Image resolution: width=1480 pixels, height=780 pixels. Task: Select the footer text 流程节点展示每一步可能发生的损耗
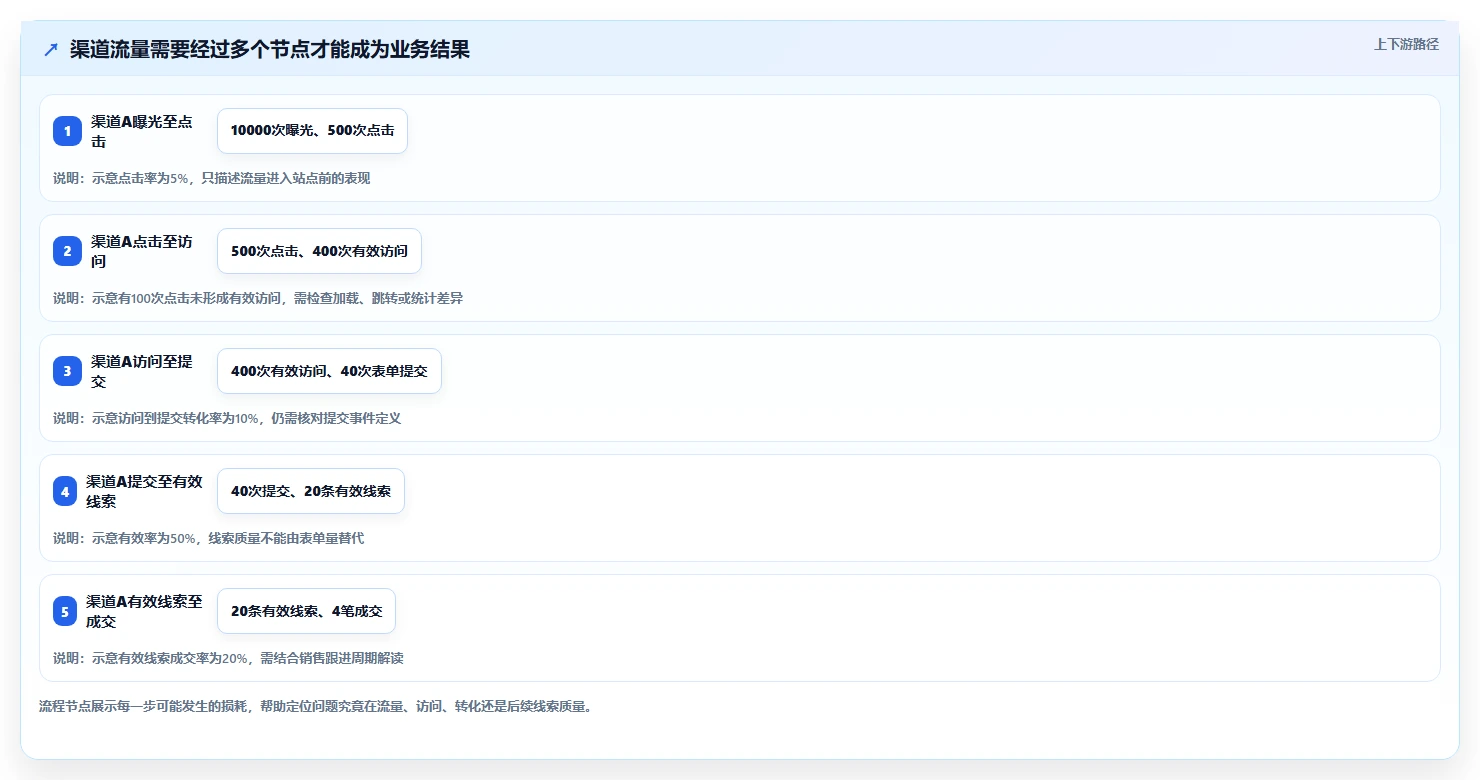tap(315, 706)
